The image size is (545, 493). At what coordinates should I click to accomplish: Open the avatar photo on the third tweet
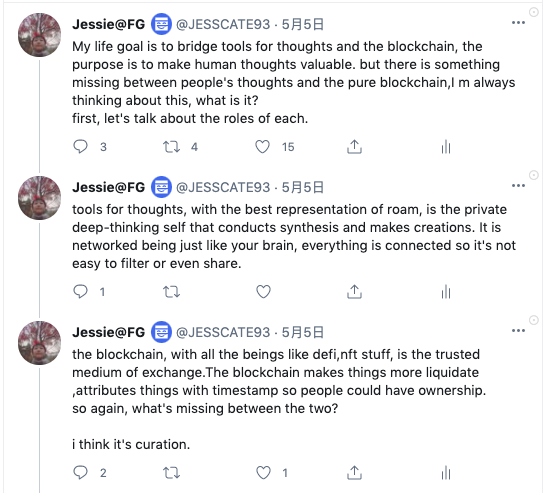point(39,343)
